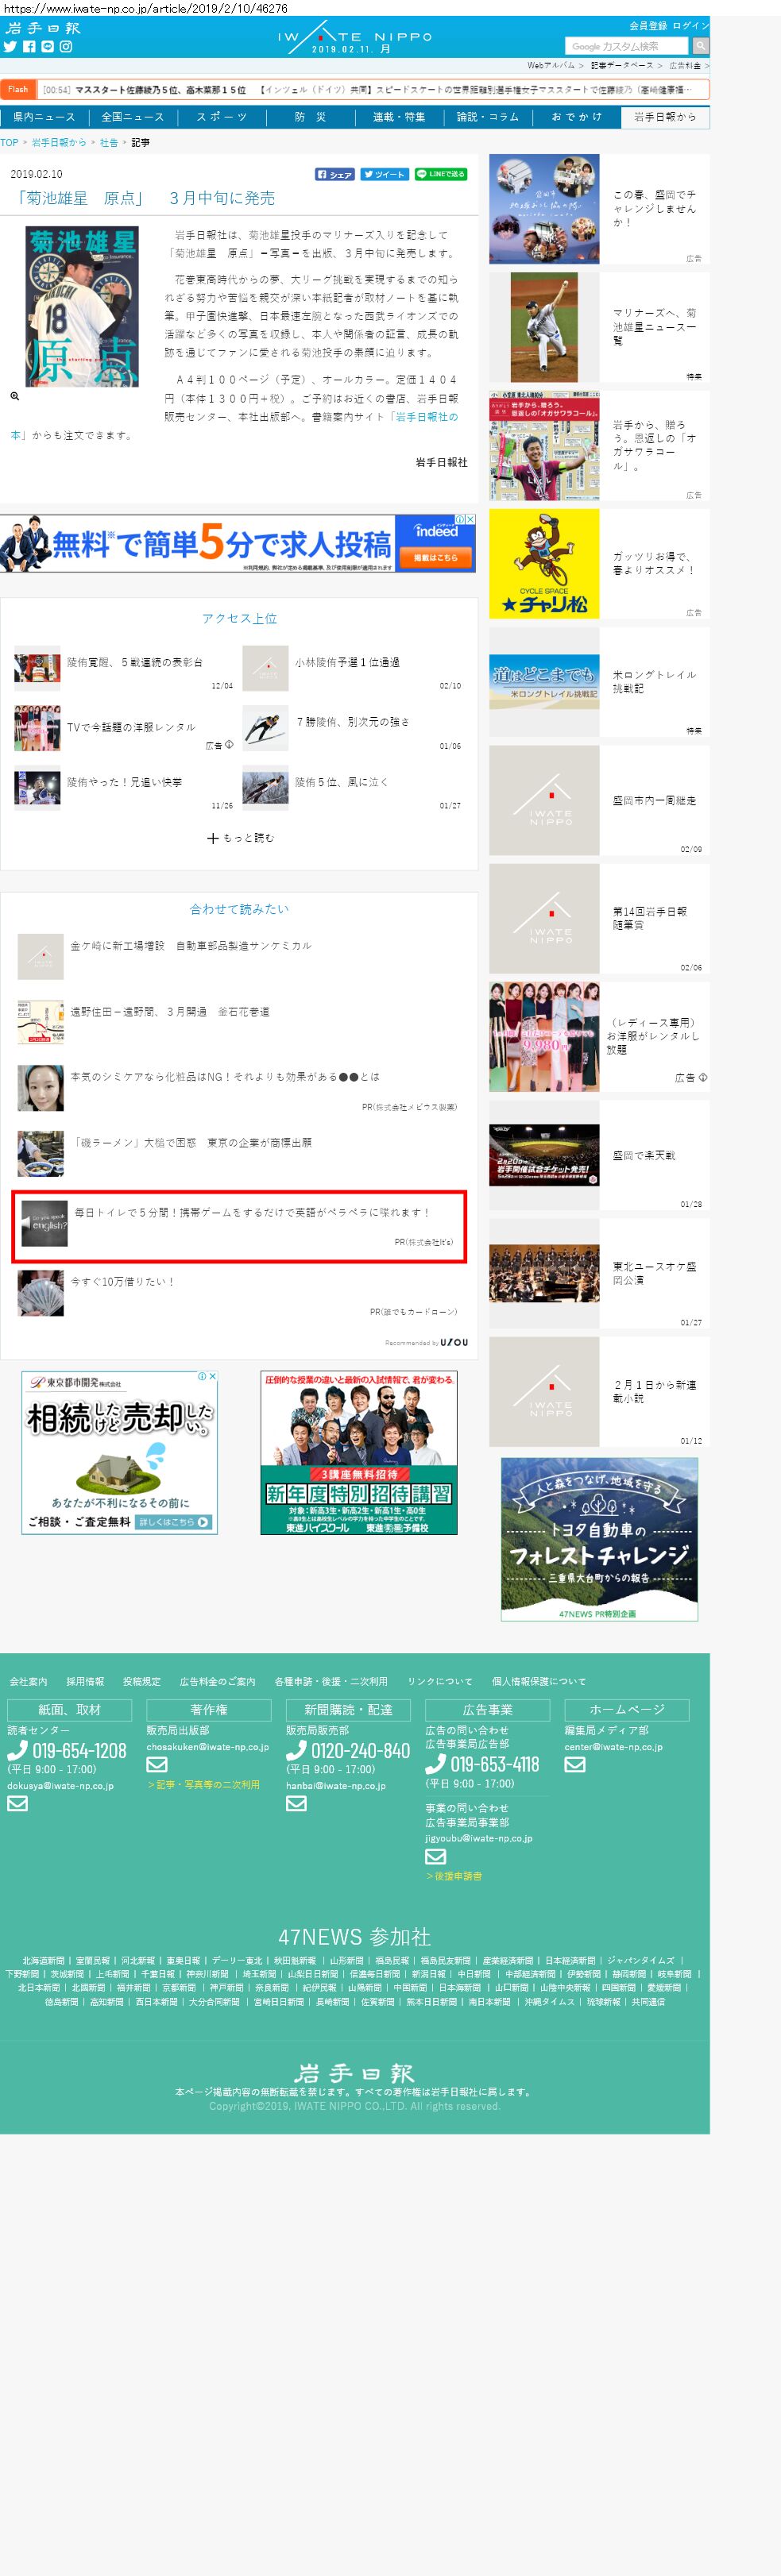This screenshot has height=2576, width=781.
Task: Click envelope icon under dokusya@iwate-np.co.jp
Action: (x=17, y=1803)
